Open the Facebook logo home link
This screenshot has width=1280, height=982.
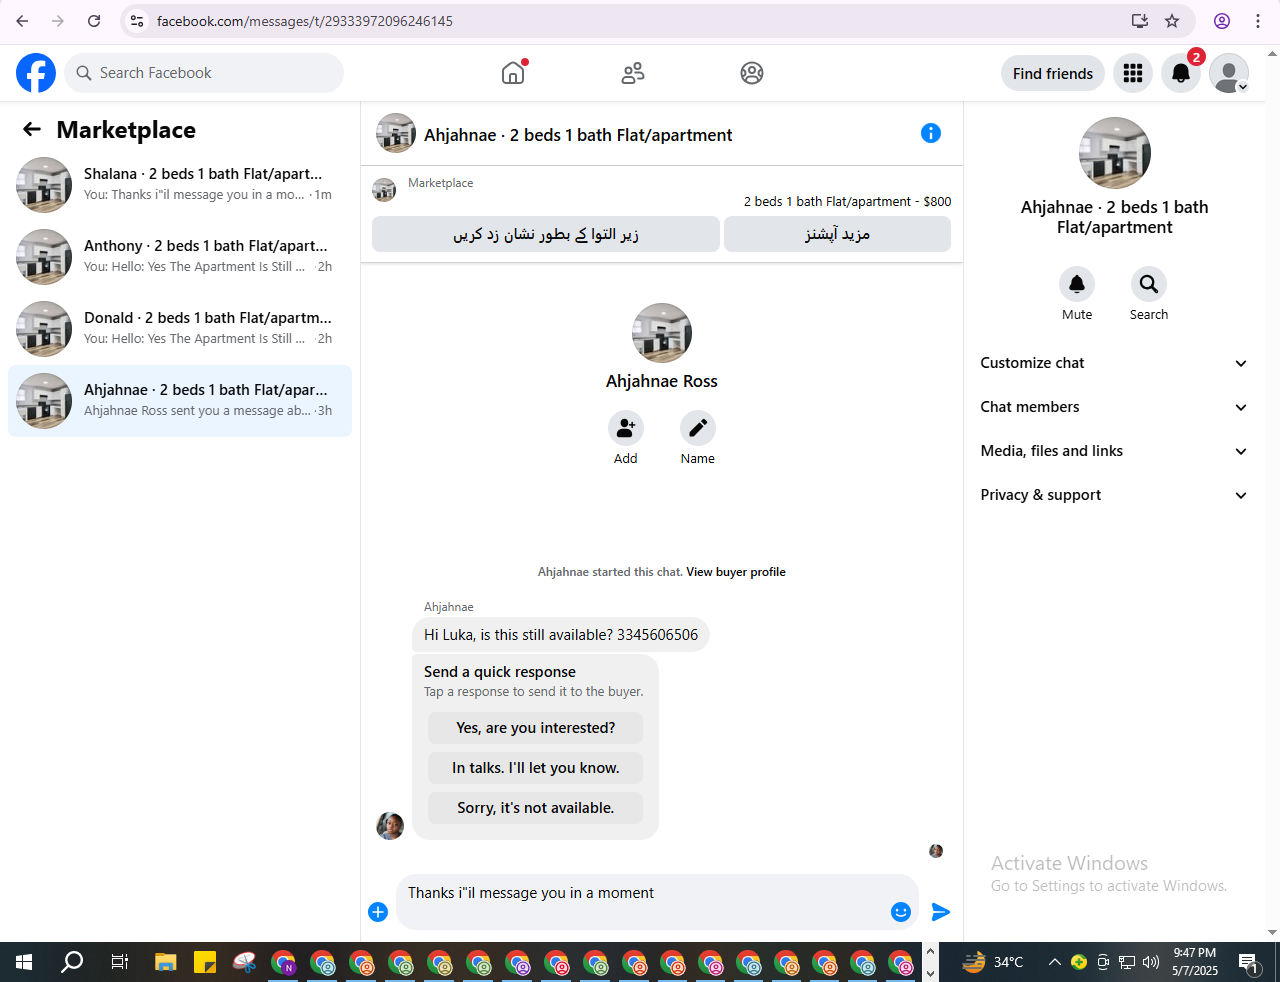click(36, 73)
